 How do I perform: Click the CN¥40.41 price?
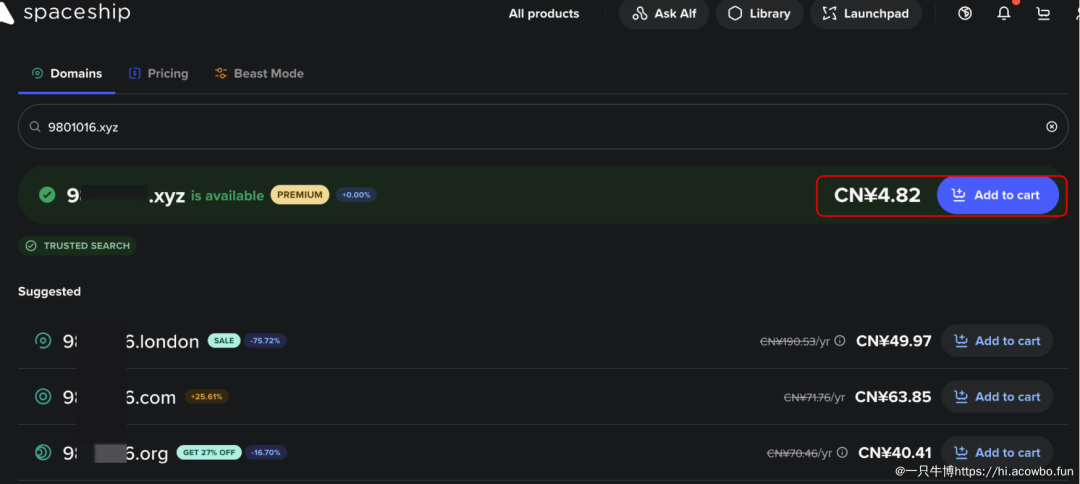coord(895,452)
